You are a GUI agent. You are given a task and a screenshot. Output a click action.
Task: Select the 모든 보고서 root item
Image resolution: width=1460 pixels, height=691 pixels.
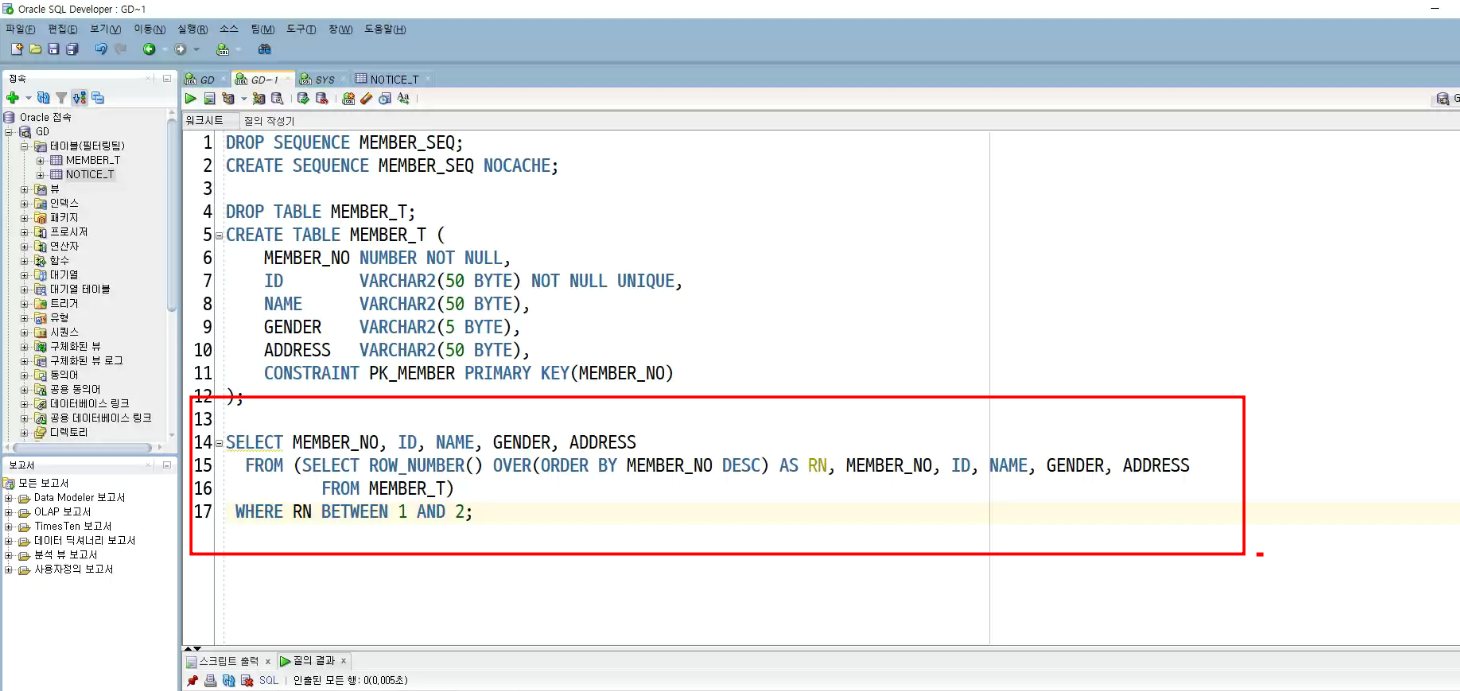pyautogui.click(x=43, y=483)
